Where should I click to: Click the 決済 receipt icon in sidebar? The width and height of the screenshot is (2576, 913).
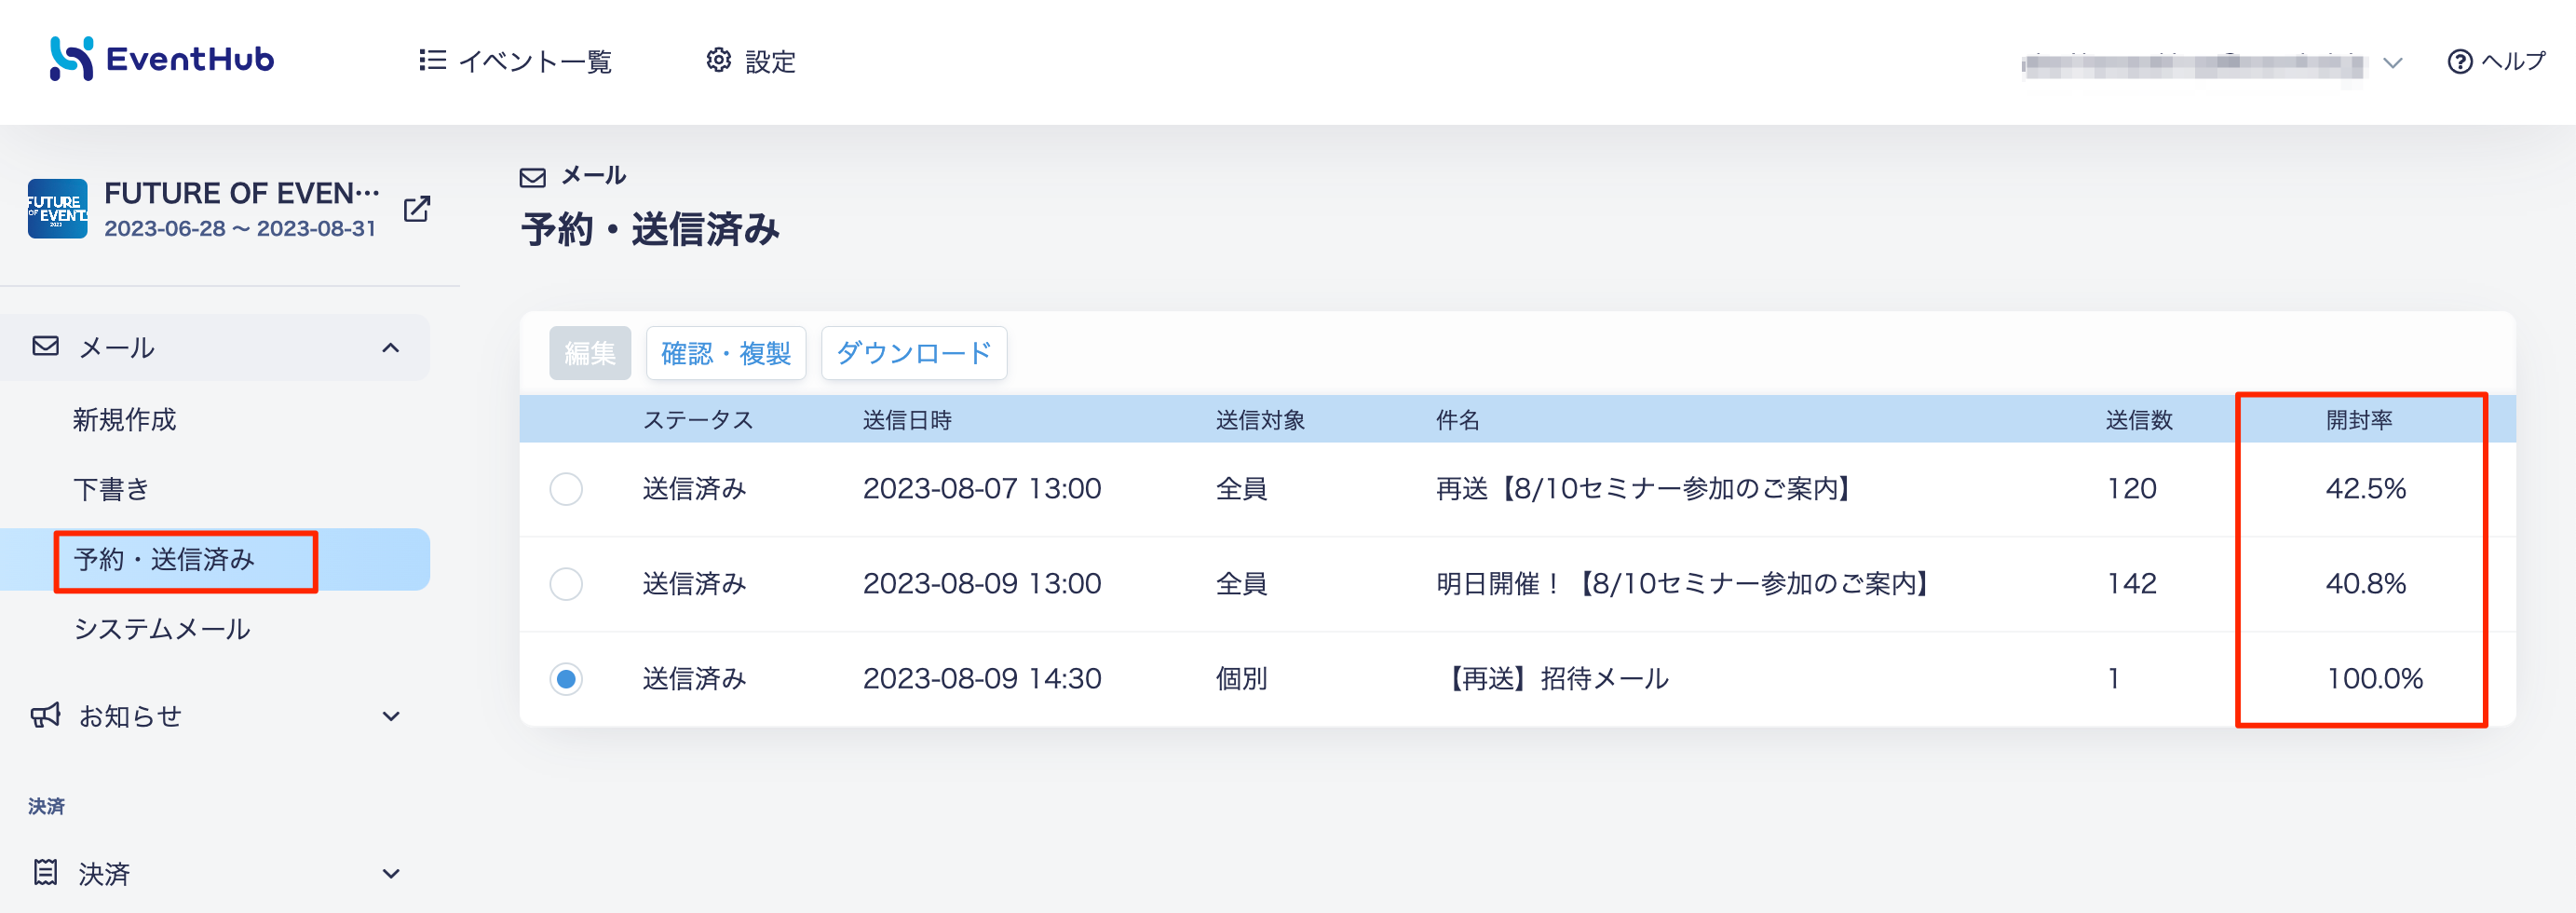coord(45,873)
